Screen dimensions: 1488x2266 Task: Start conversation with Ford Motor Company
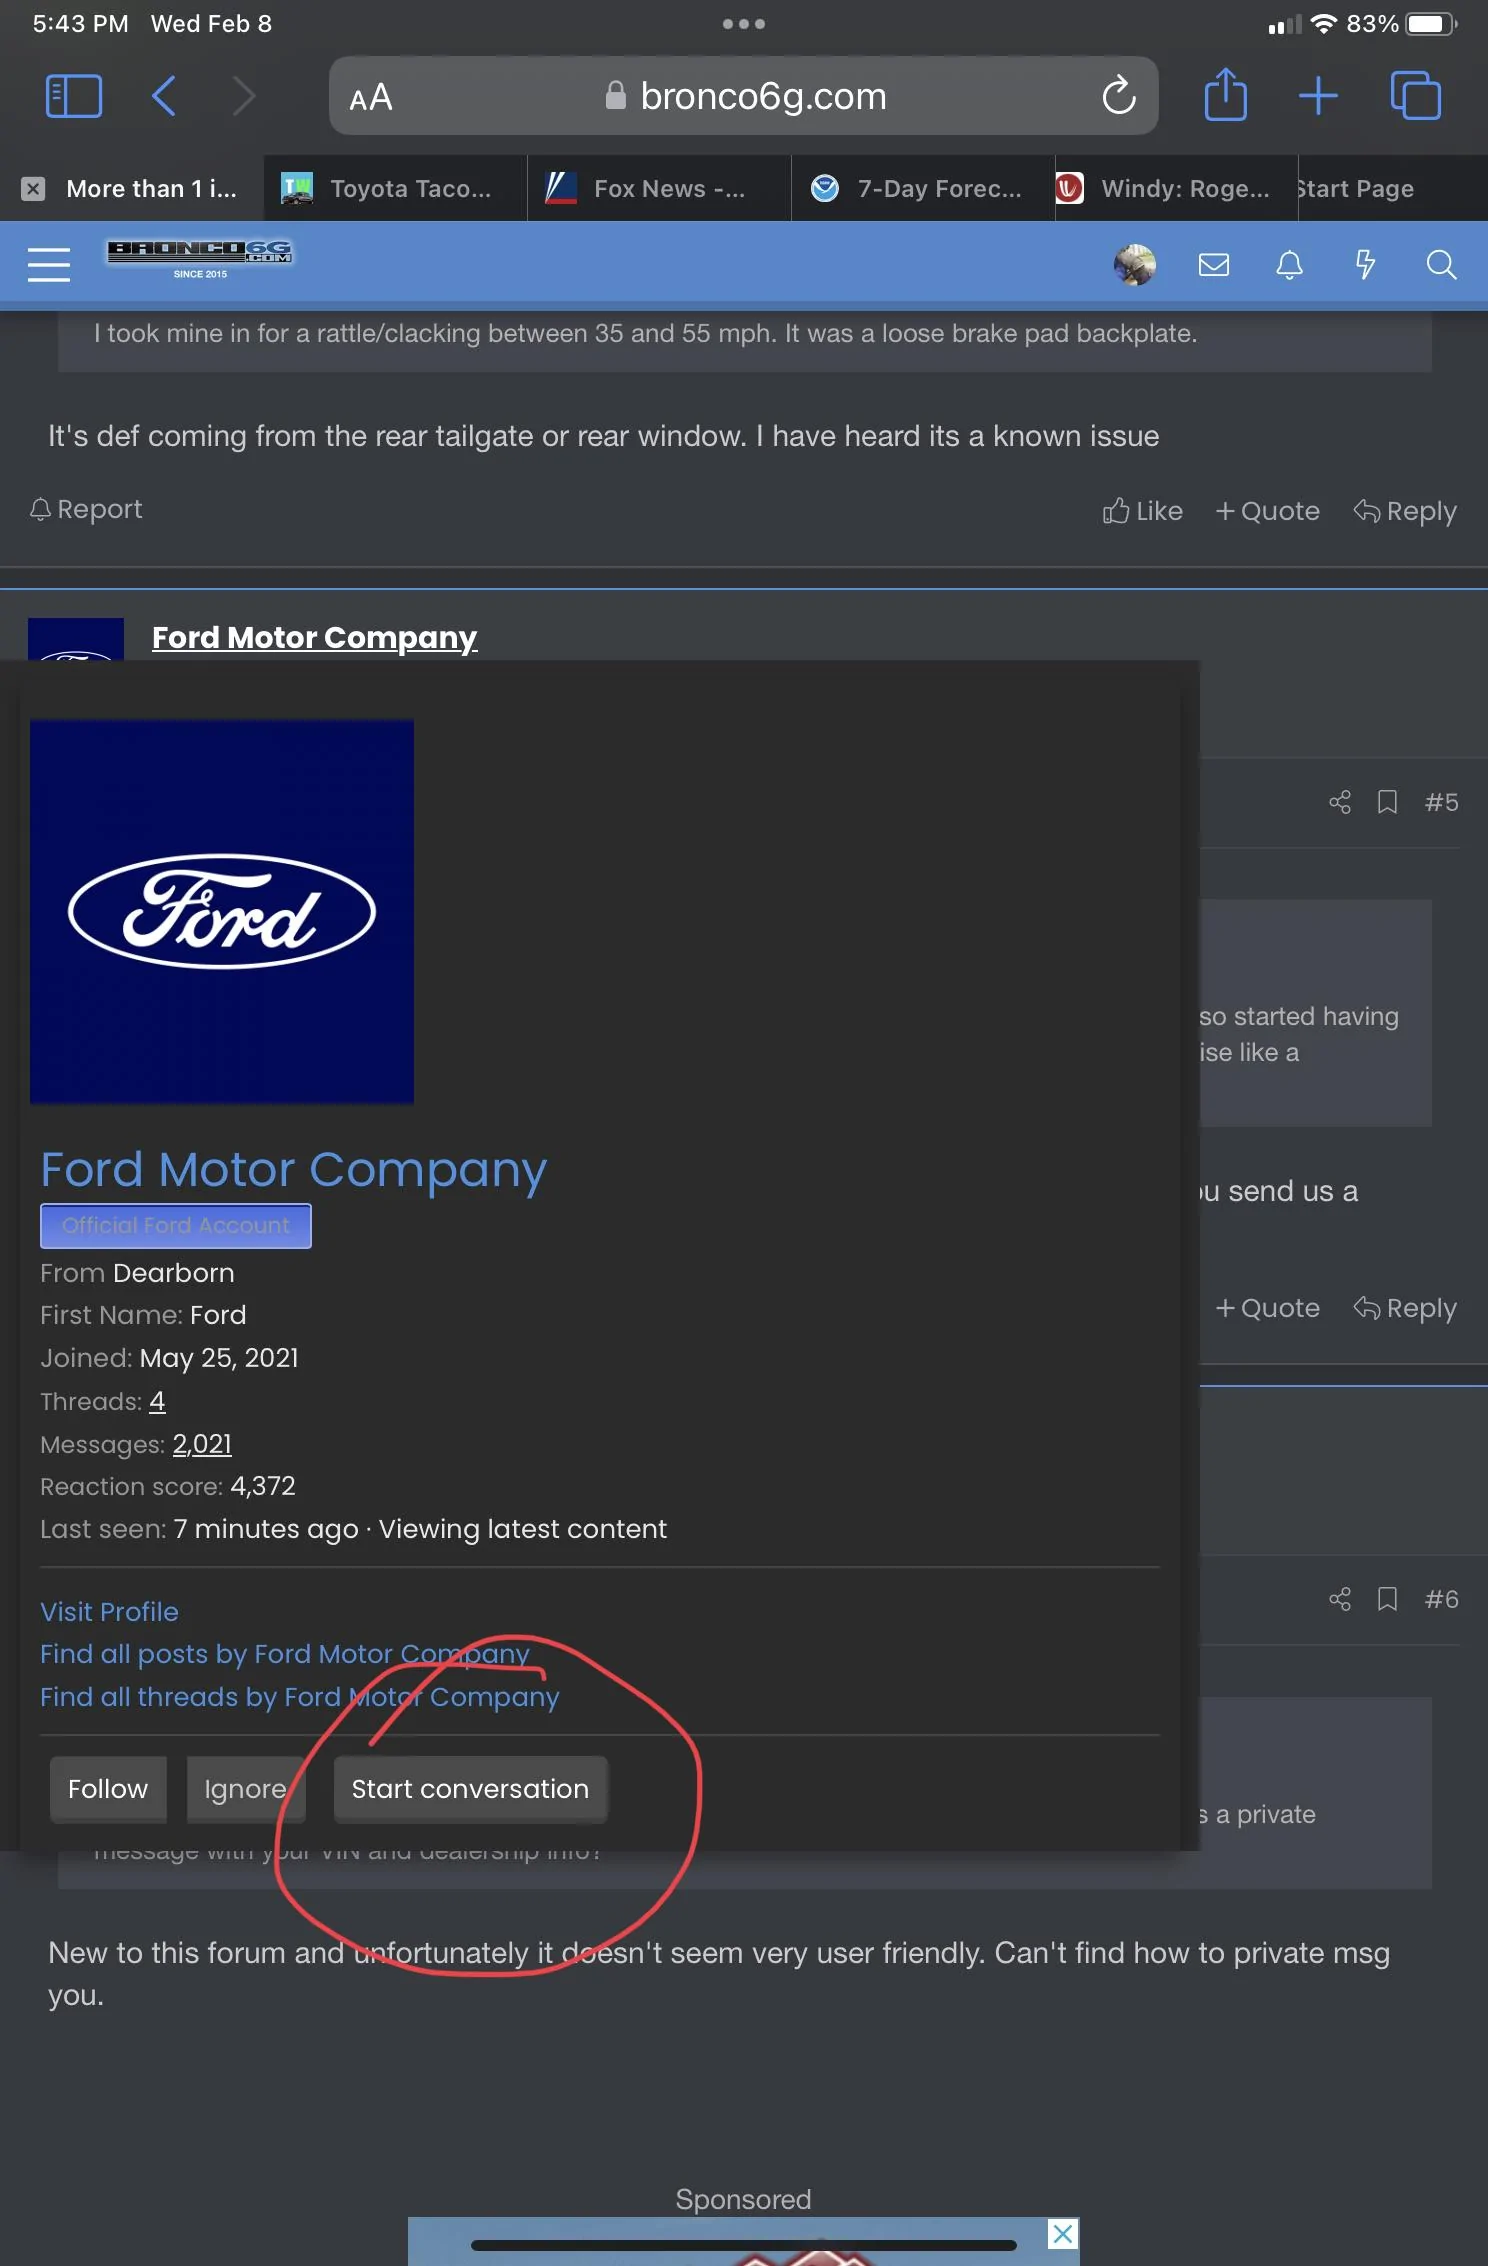[470, 1789]
